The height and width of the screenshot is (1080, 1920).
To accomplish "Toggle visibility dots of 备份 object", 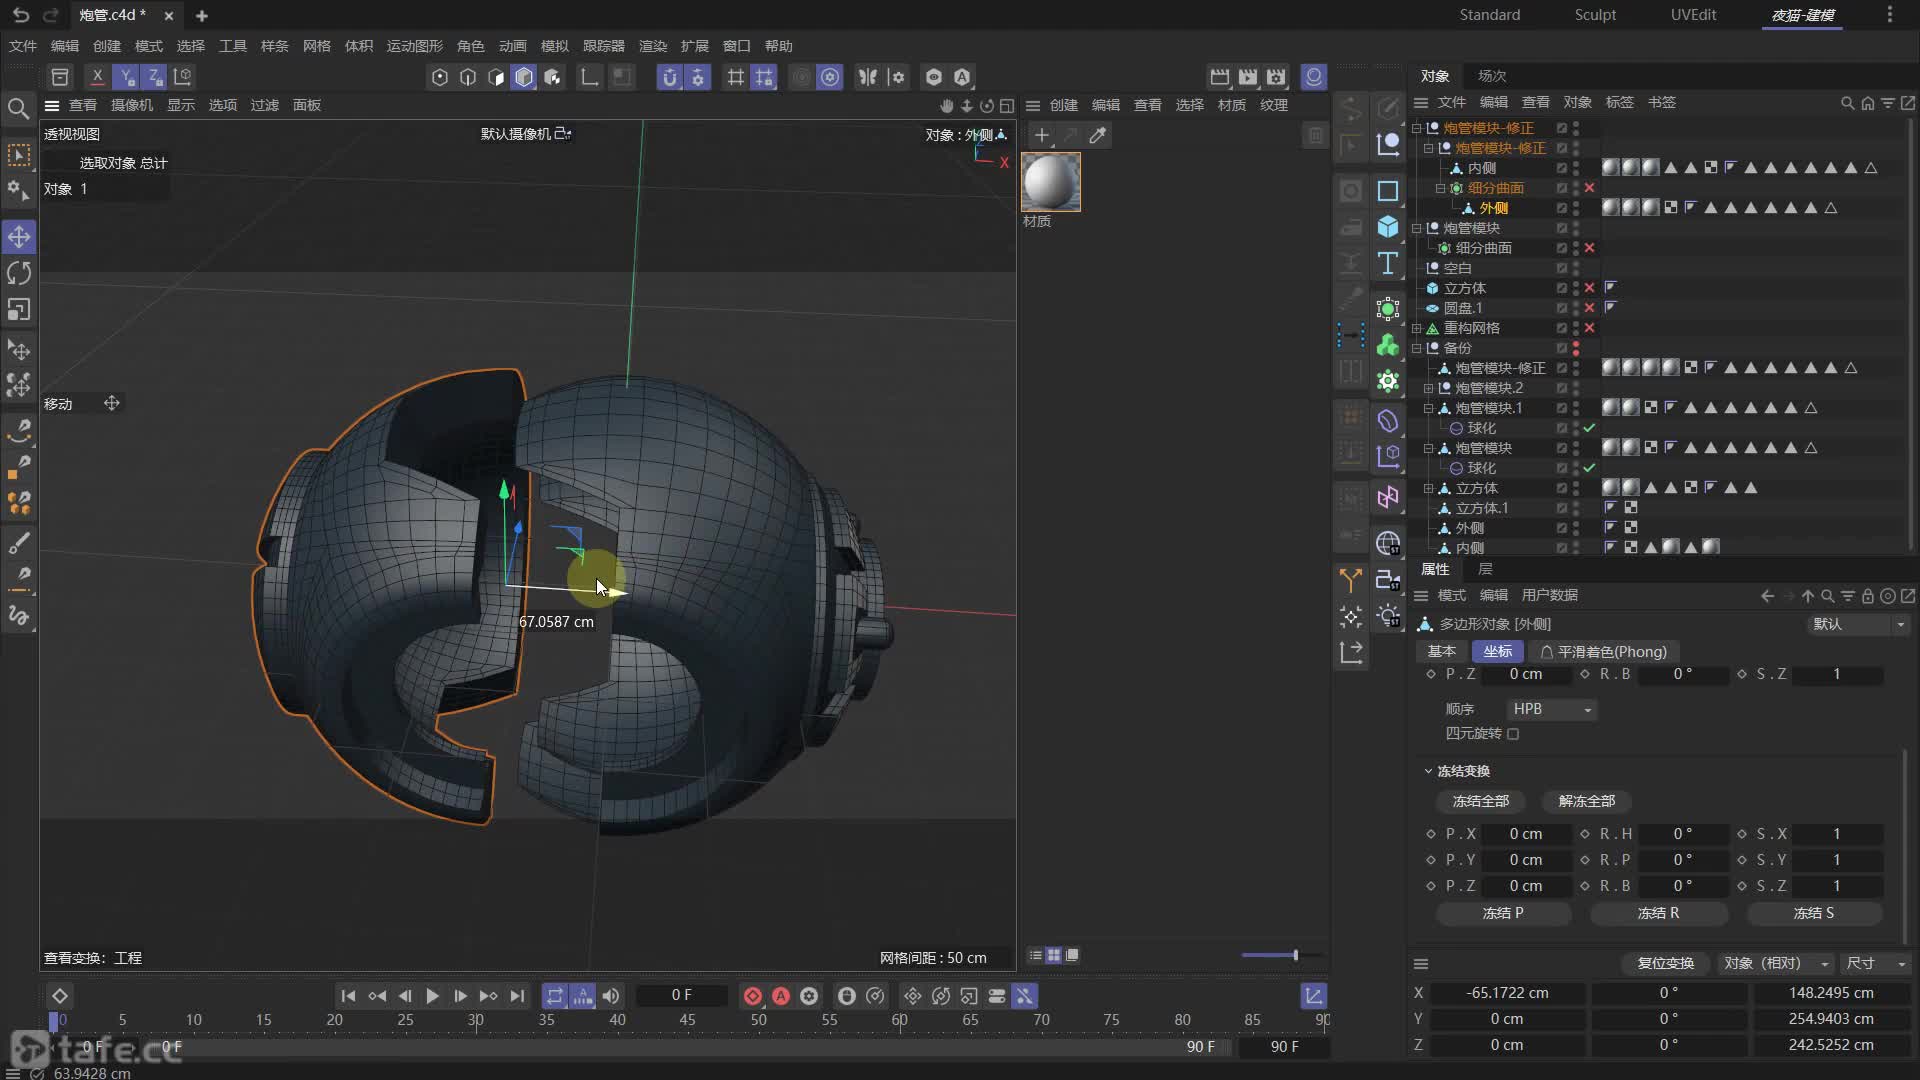I will pos(1576,348).
